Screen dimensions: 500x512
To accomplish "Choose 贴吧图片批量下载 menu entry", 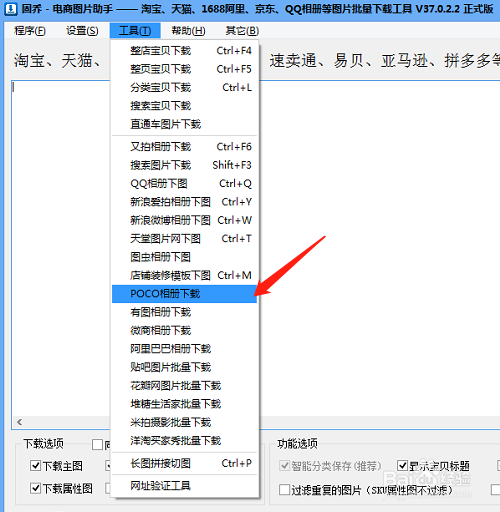I will tap(184, 367).
